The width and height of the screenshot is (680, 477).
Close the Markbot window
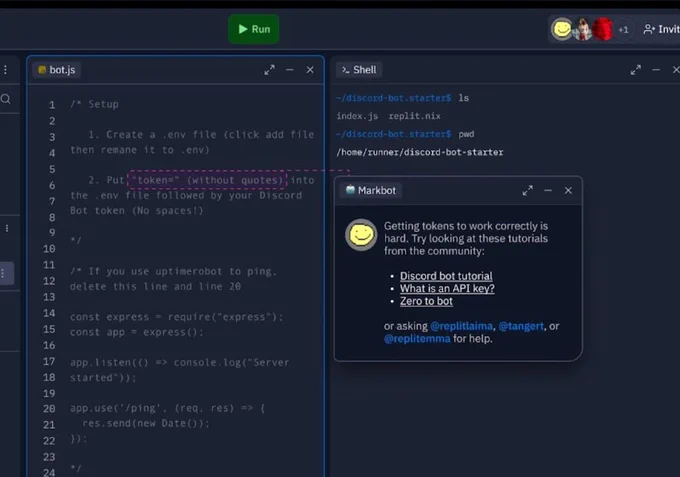[568, 190]
